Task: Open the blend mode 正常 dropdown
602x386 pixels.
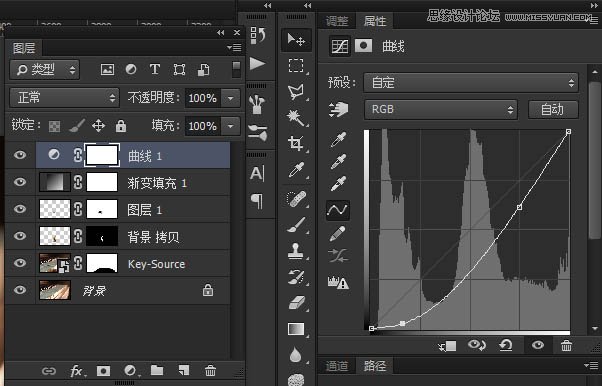Action: click(64, 98)
